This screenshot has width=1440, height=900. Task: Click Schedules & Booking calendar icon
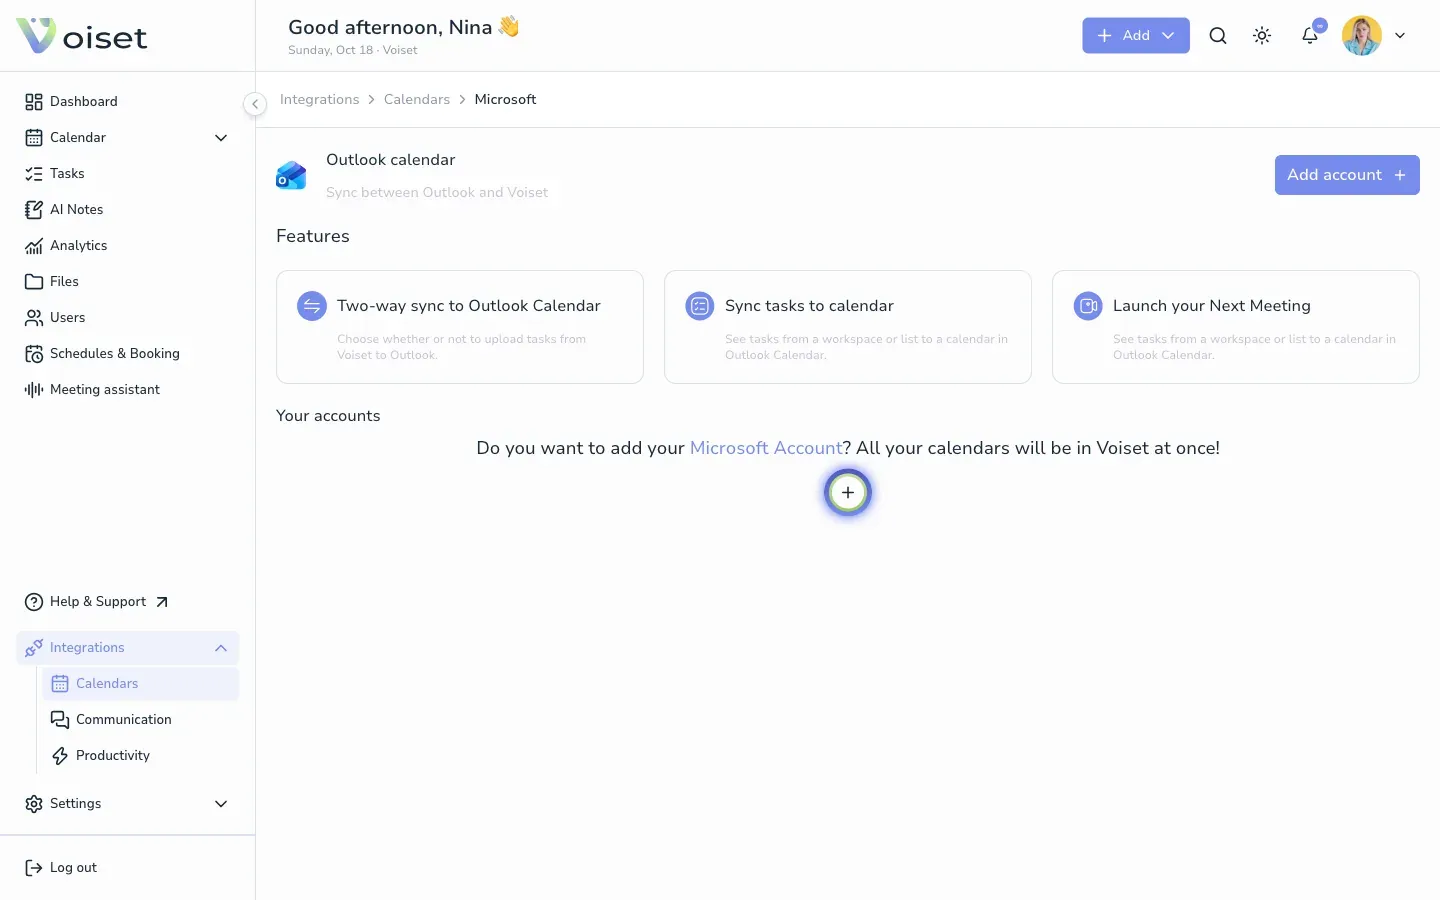pos(34,354)
